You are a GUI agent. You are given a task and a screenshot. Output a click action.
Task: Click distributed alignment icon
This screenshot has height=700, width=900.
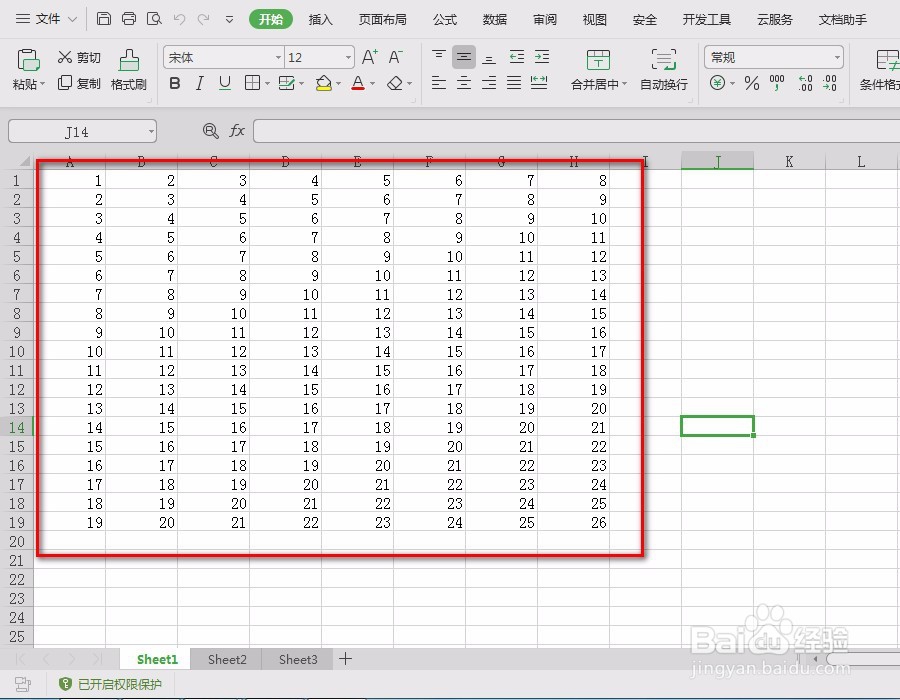pos(539,83)
